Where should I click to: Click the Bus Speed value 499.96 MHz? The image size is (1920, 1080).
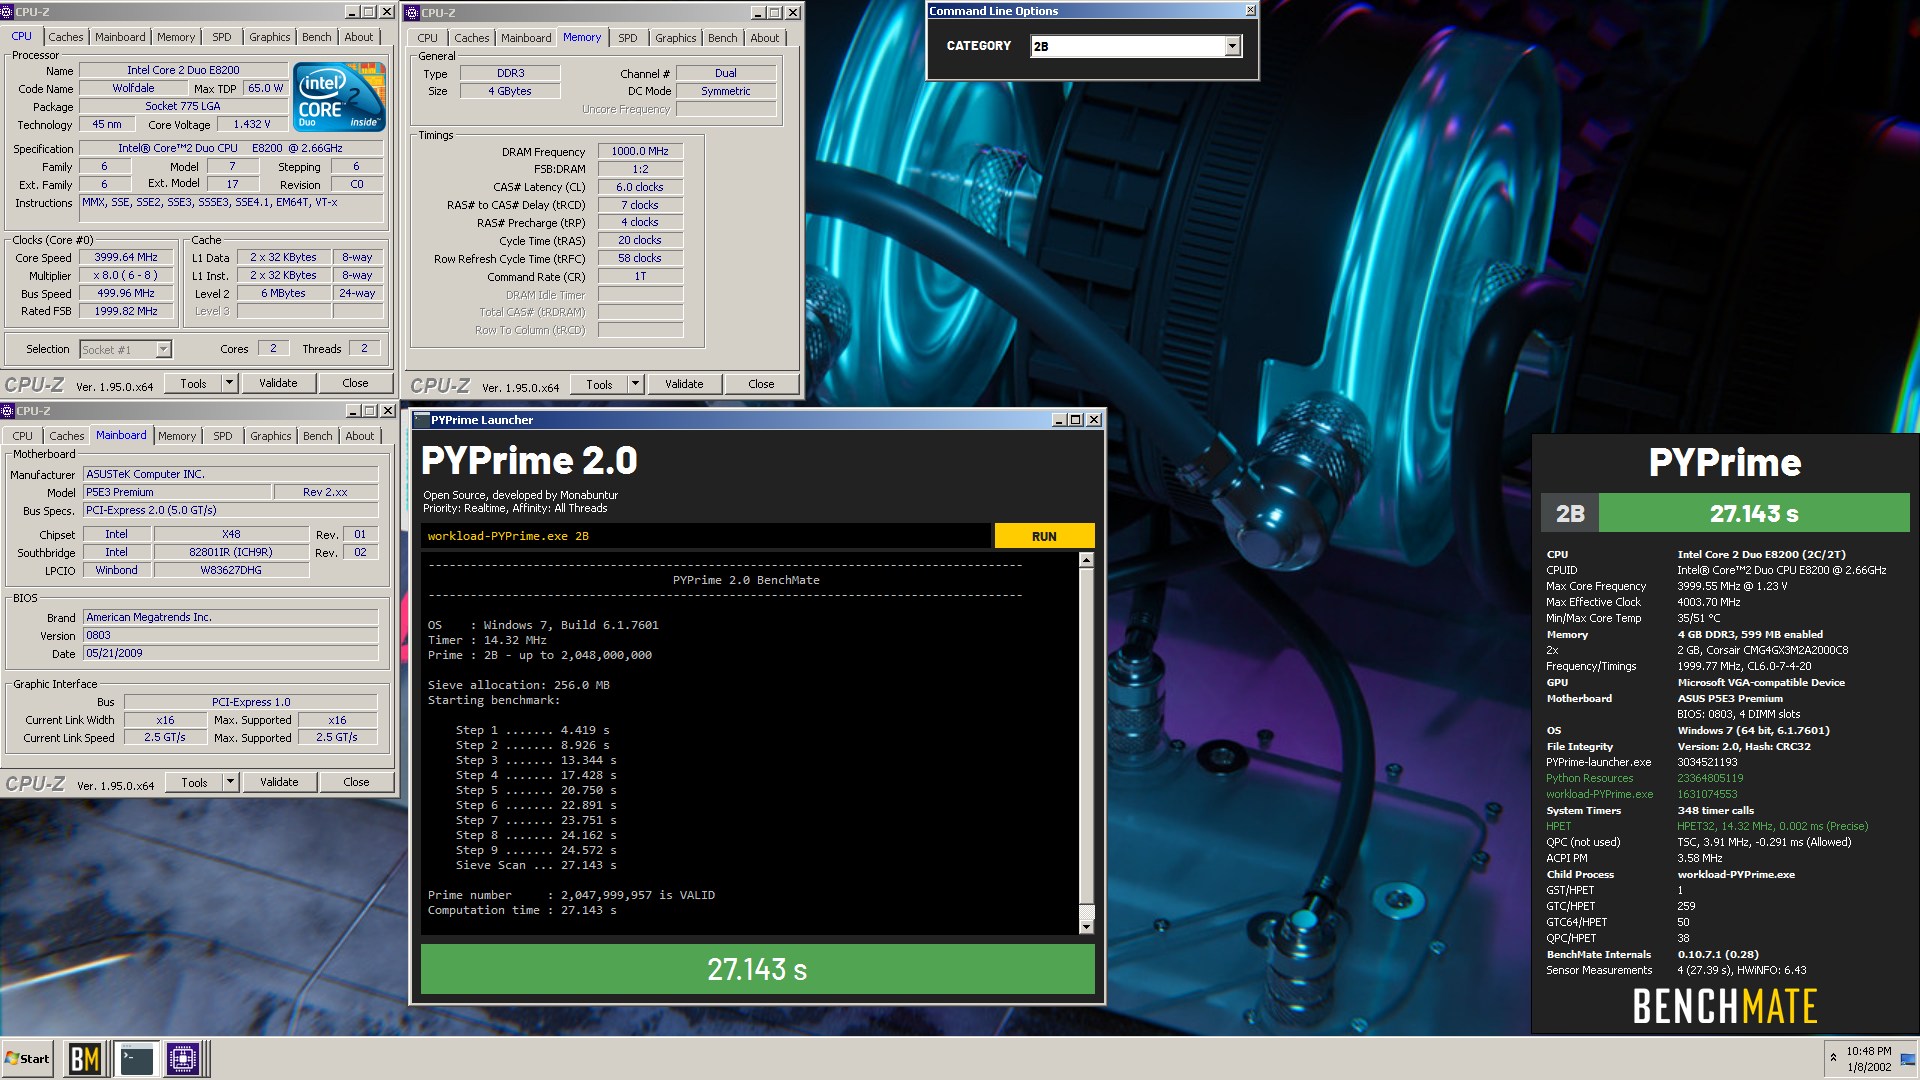coord(126,293)
